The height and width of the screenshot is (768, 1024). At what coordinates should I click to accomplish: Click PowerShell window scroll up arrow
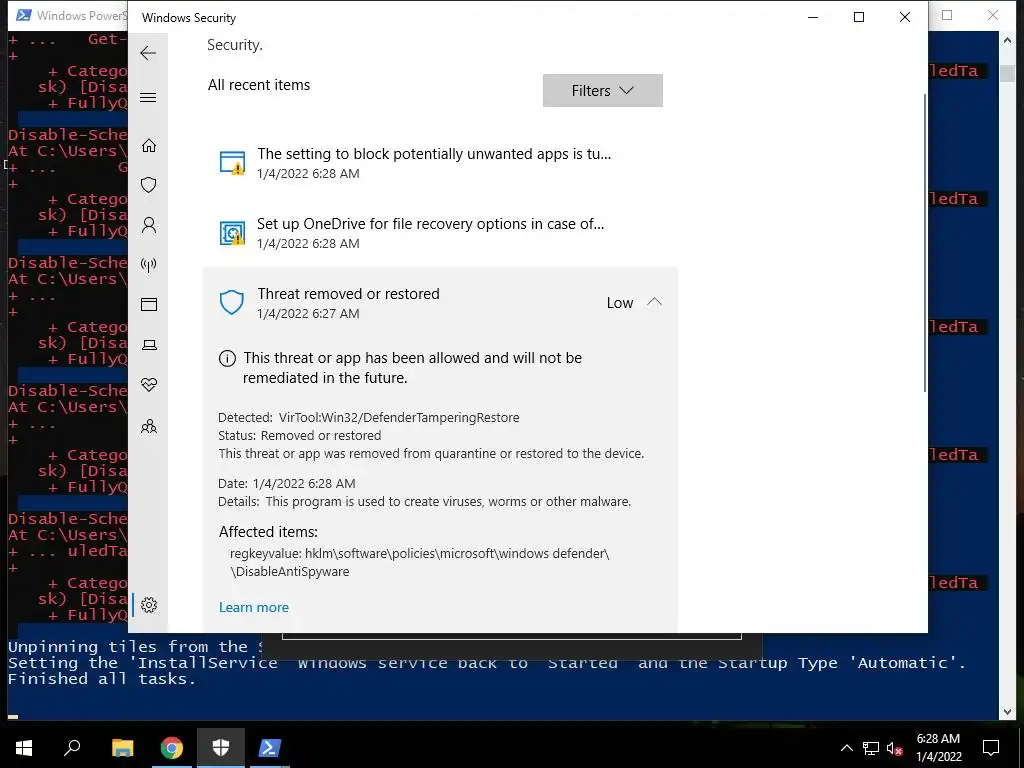(1006, 40)
